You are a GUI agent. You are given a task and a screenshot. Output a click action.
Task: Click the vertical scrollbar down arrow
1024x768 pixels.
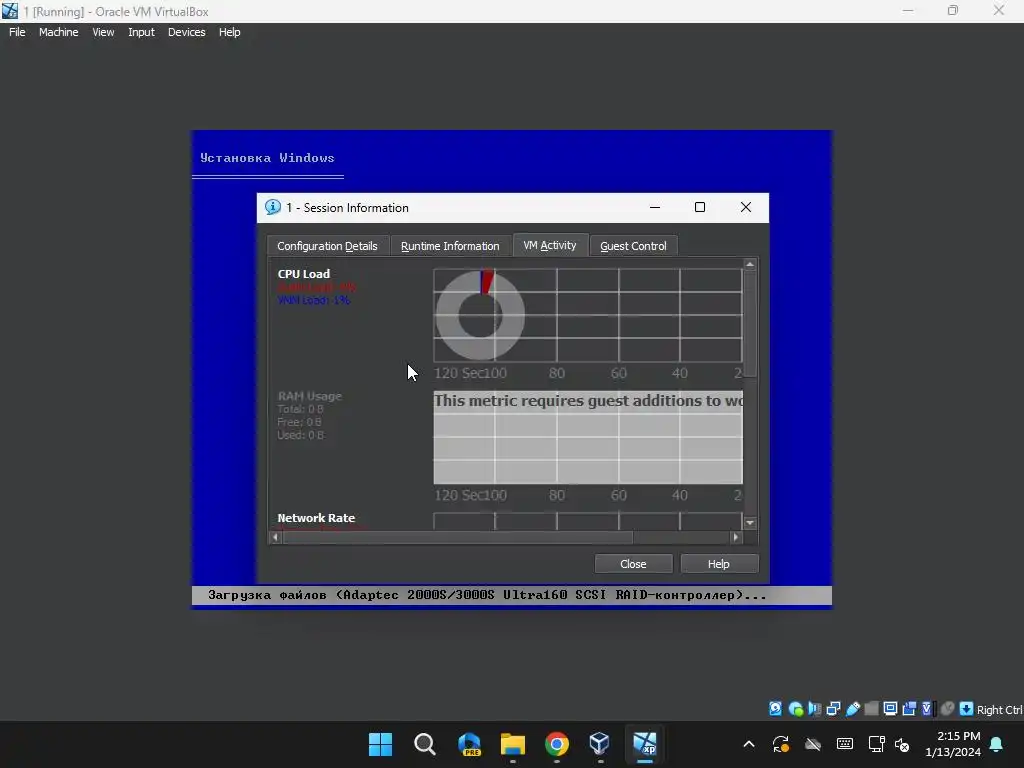(750, 523)
